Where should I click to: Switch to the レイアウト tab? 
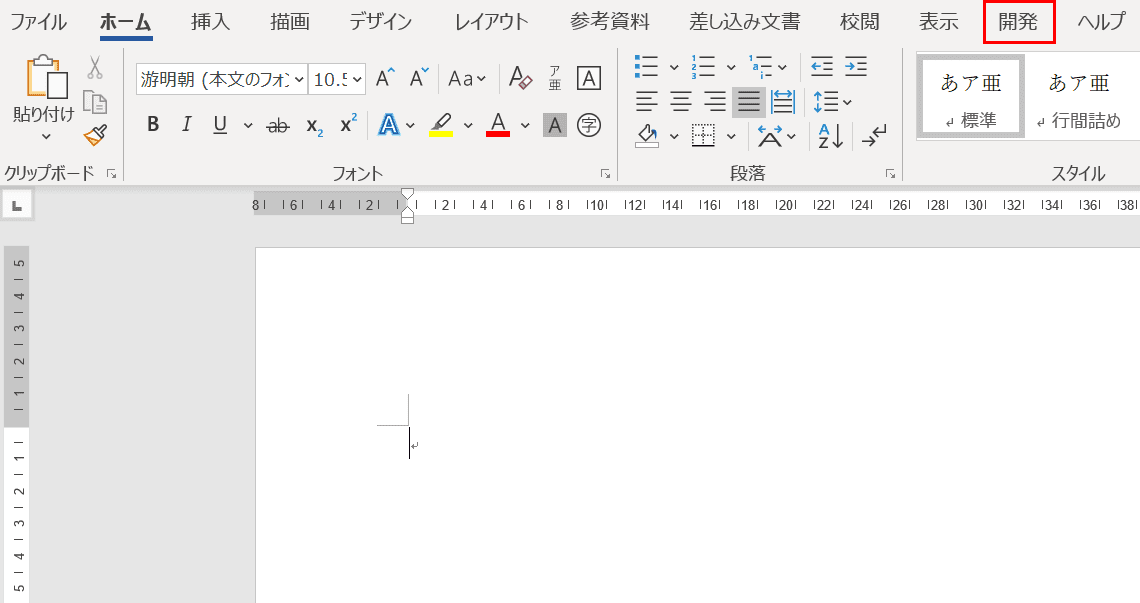click(x=491, y=22)
